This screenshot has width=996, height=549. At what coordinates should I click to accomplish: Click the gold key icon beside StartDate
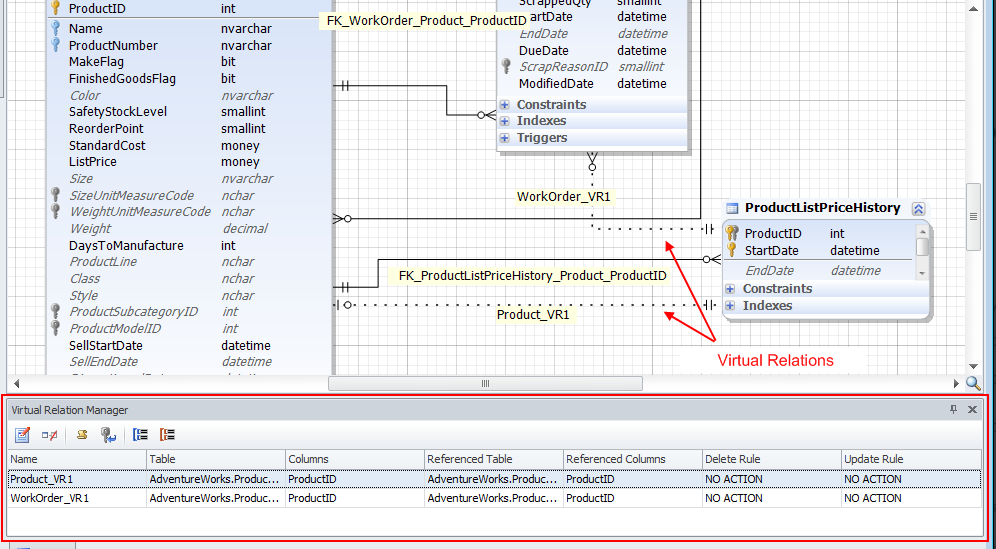pos(732,250)
